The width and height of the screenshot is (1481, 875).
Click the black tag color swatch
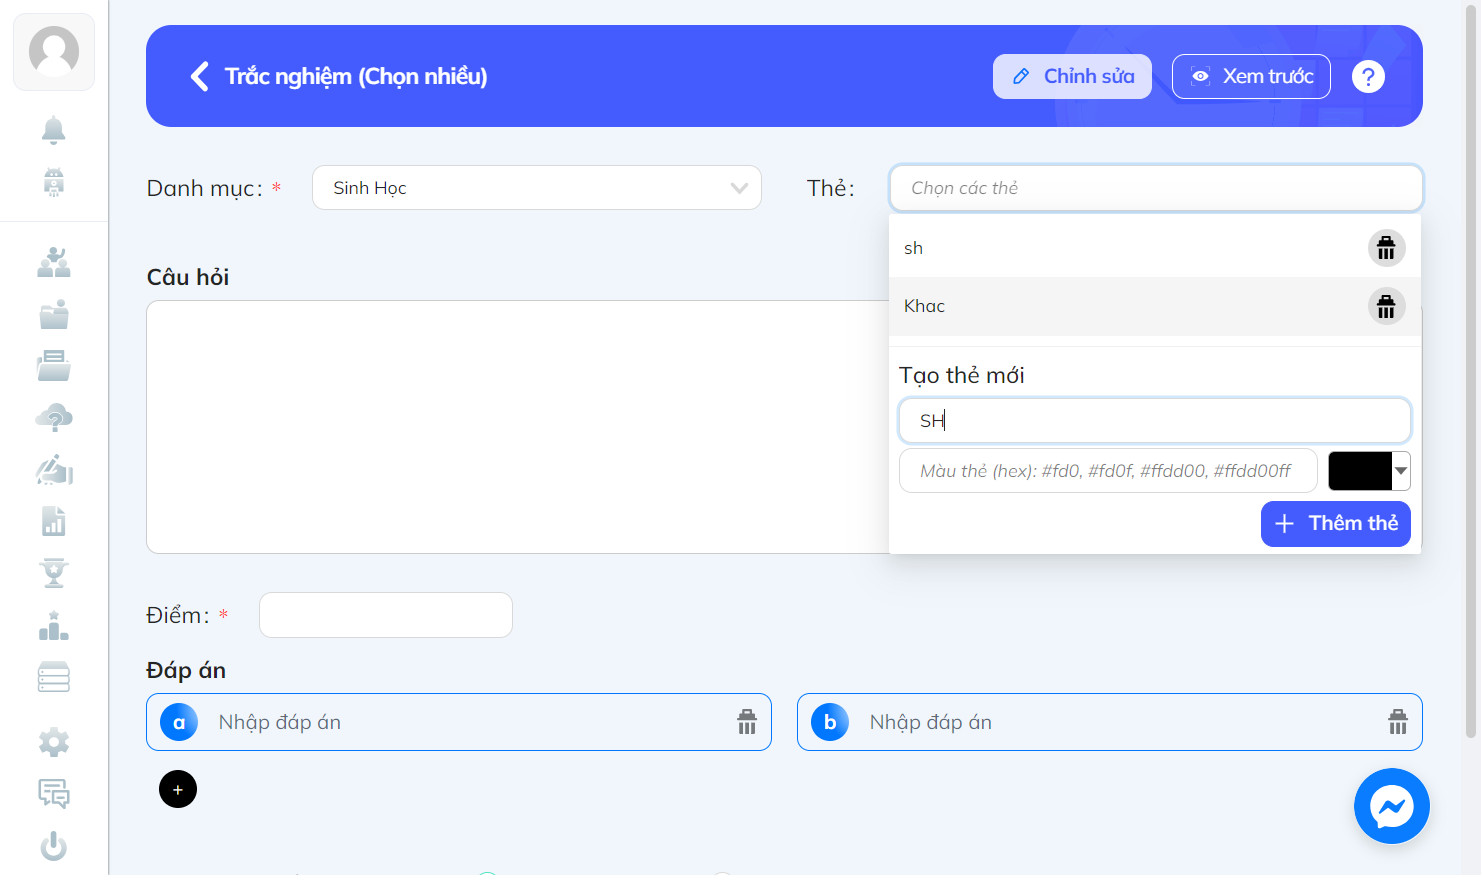[1360, 471]
